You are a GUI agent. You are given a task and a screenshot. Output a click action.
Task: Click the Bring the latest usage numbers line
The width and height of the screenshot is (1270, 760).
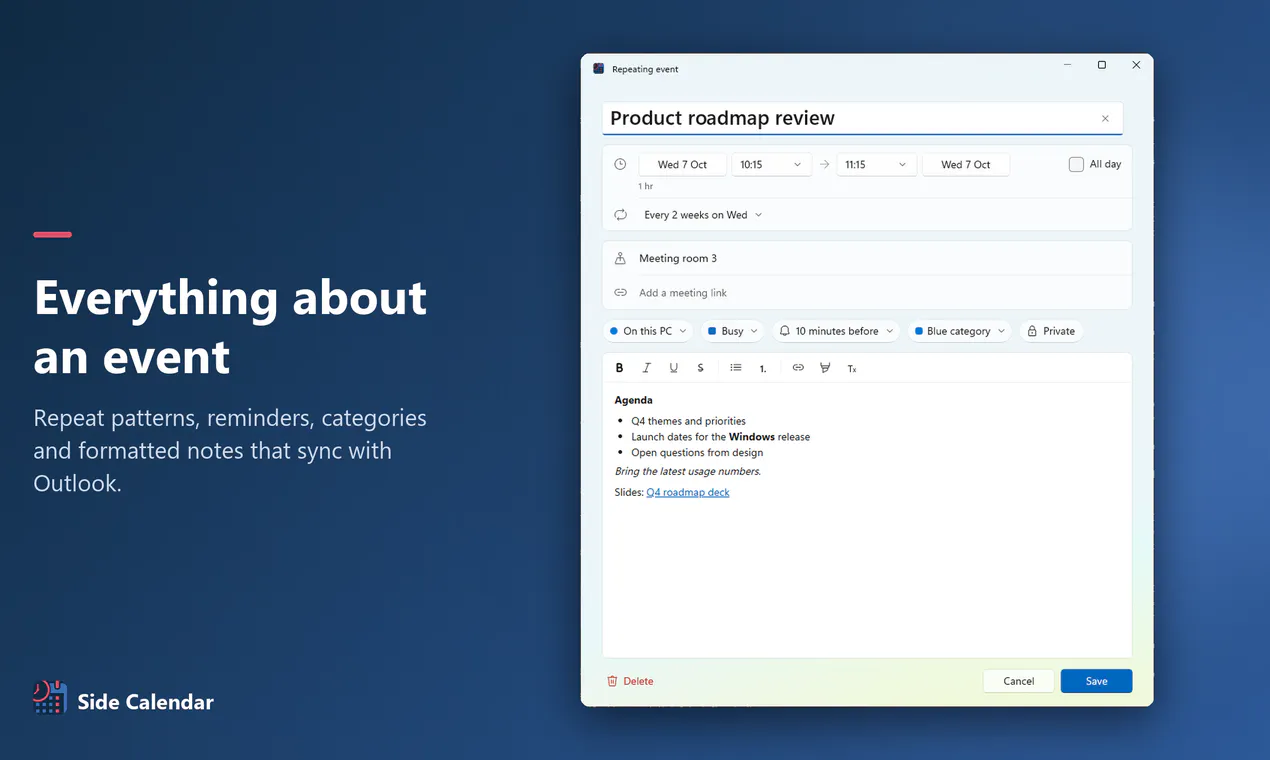tap(688, 471)
